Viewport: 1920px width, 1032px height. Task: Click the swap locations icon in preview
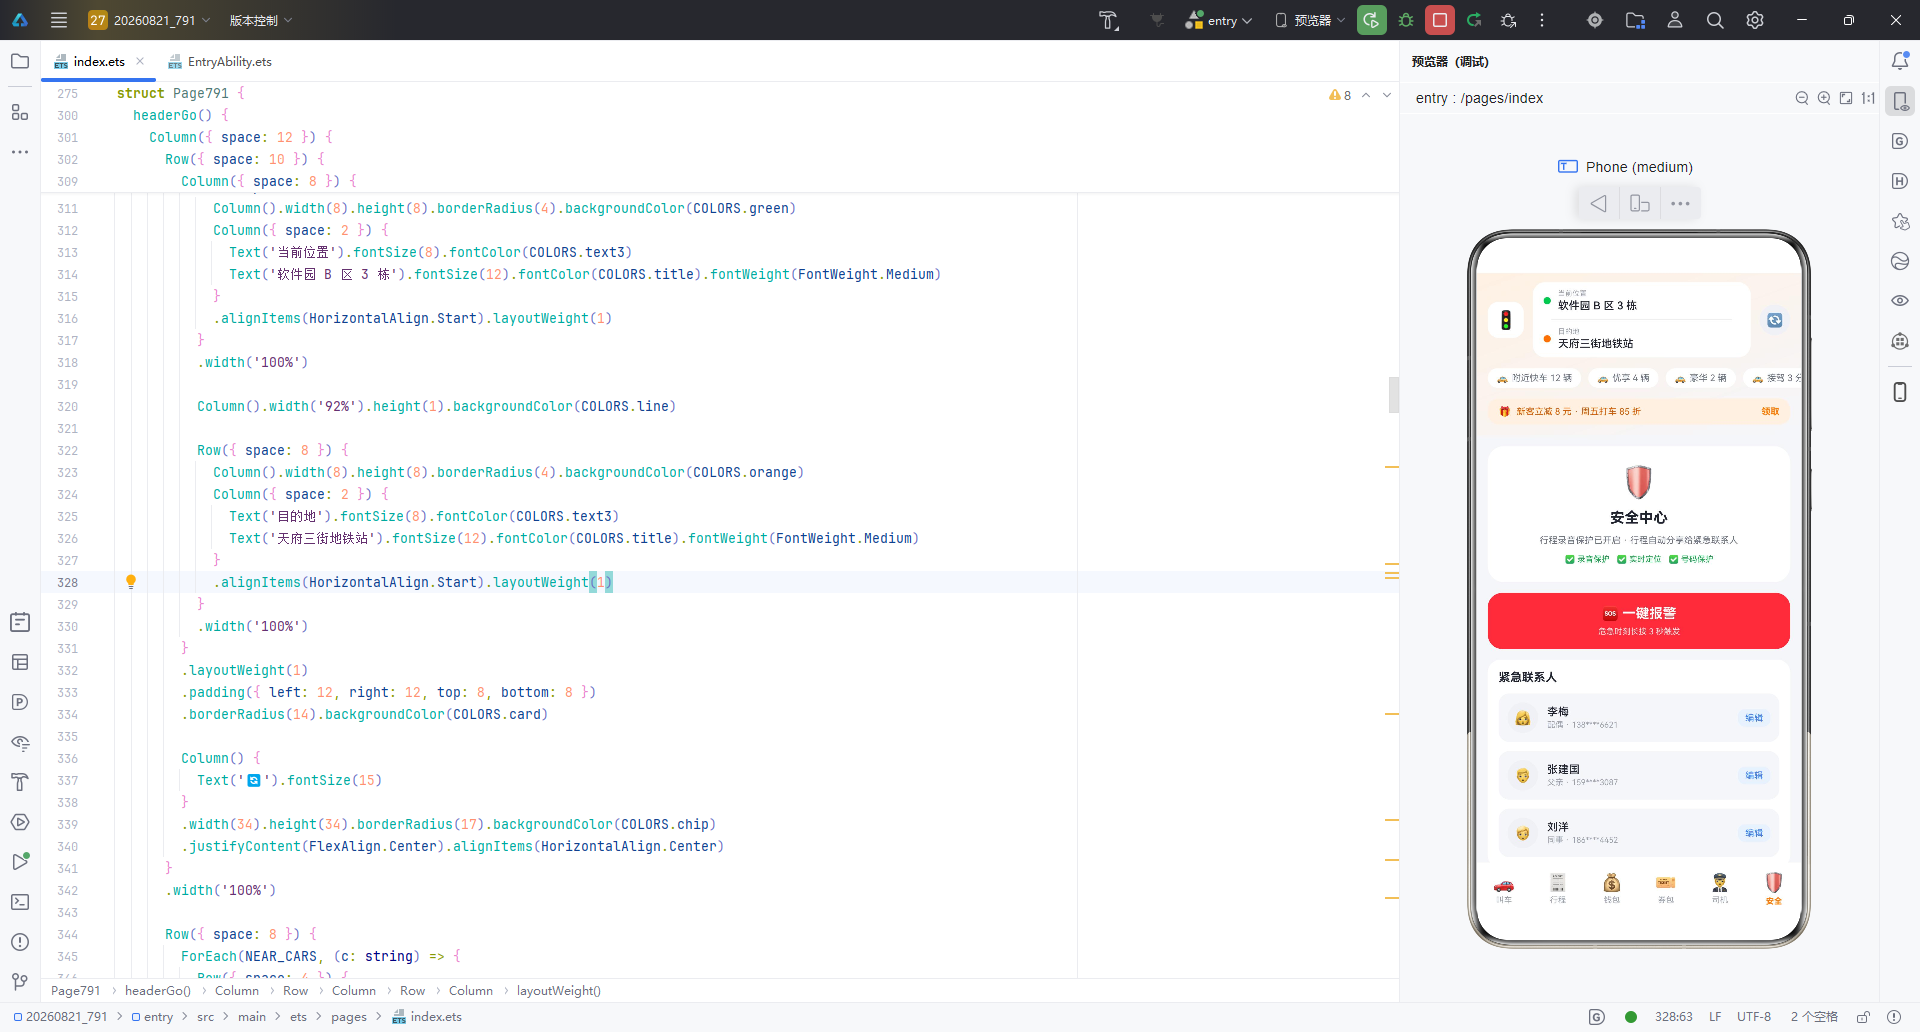pyautogui.click(x=1775, y=320)
